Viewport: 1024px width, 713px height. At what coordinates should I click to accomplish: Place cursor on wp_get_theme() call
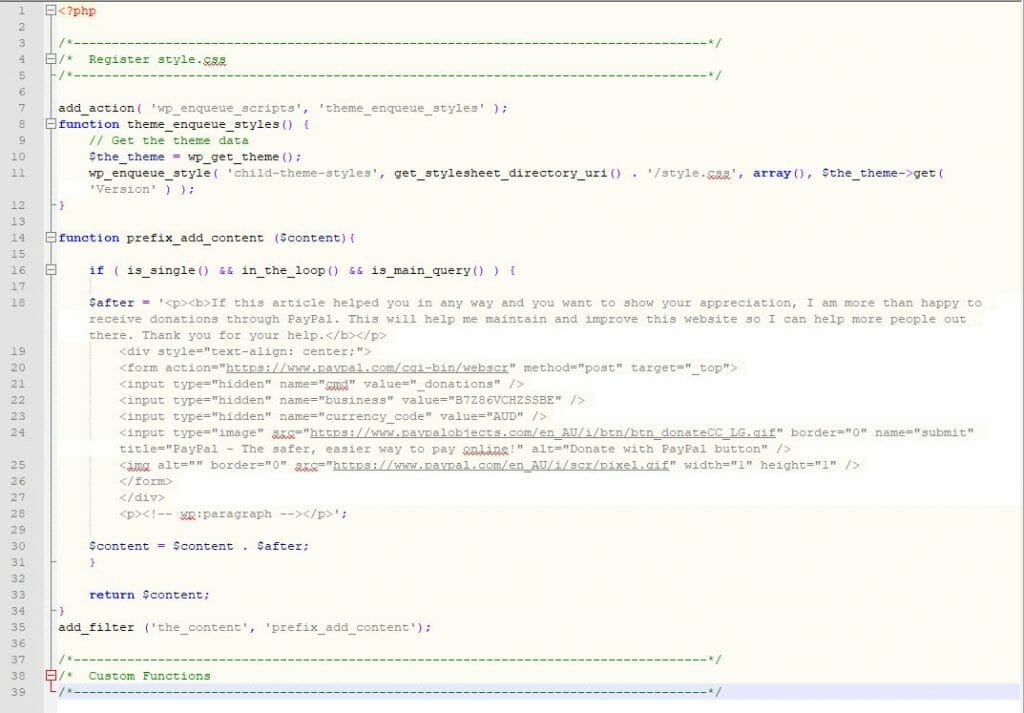[243, 157]
